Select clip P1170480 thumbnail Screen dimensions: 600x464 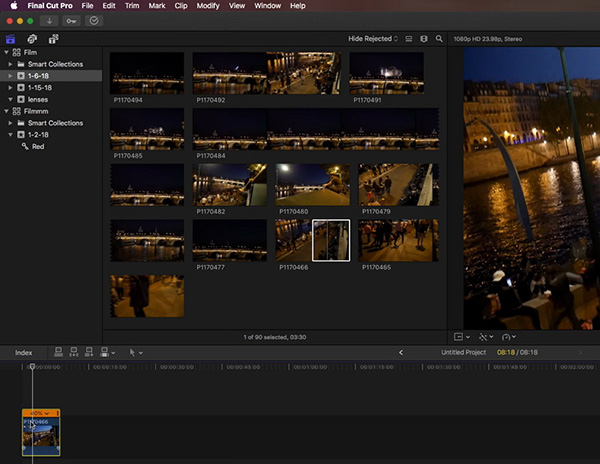click(x=312, y=185)
